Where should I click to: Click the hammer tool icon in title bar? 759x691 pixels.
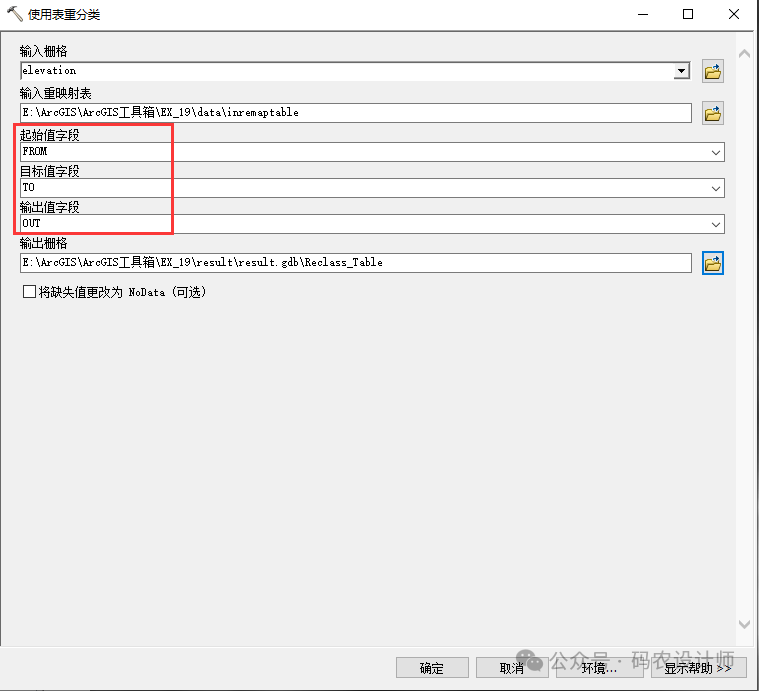coord(15,15)
